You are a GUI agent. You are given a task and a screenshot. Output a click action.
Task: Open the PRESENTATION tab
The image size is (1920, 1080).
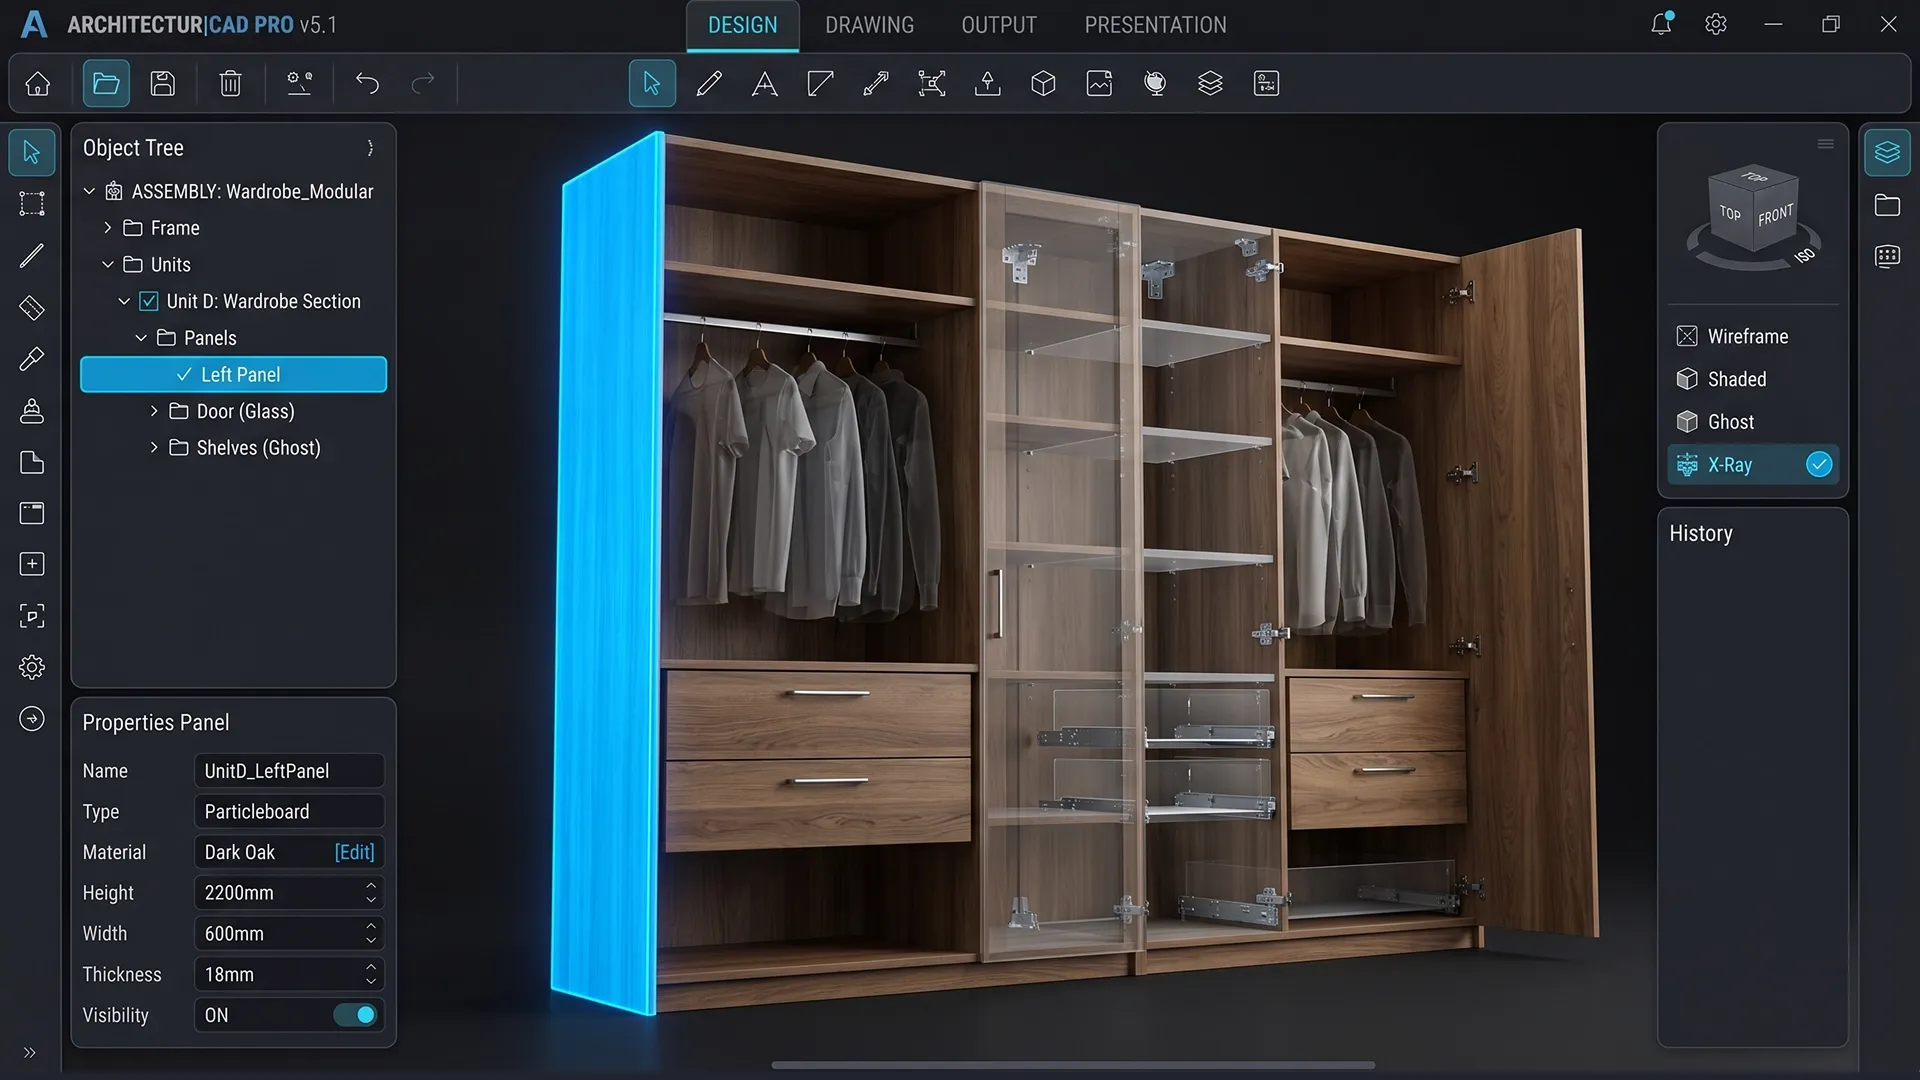(1155, 25)
